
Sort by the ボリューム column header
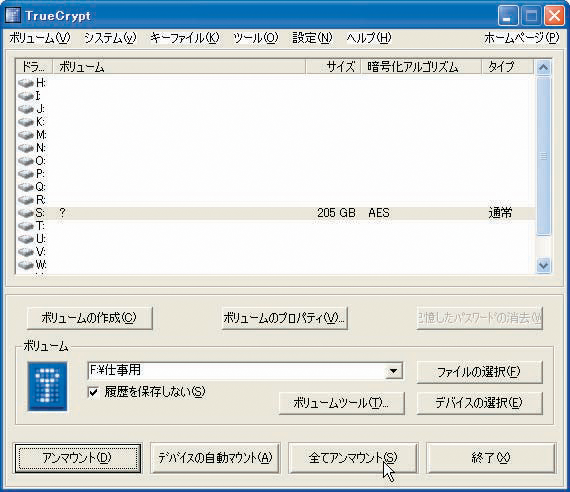pos(179,67)
